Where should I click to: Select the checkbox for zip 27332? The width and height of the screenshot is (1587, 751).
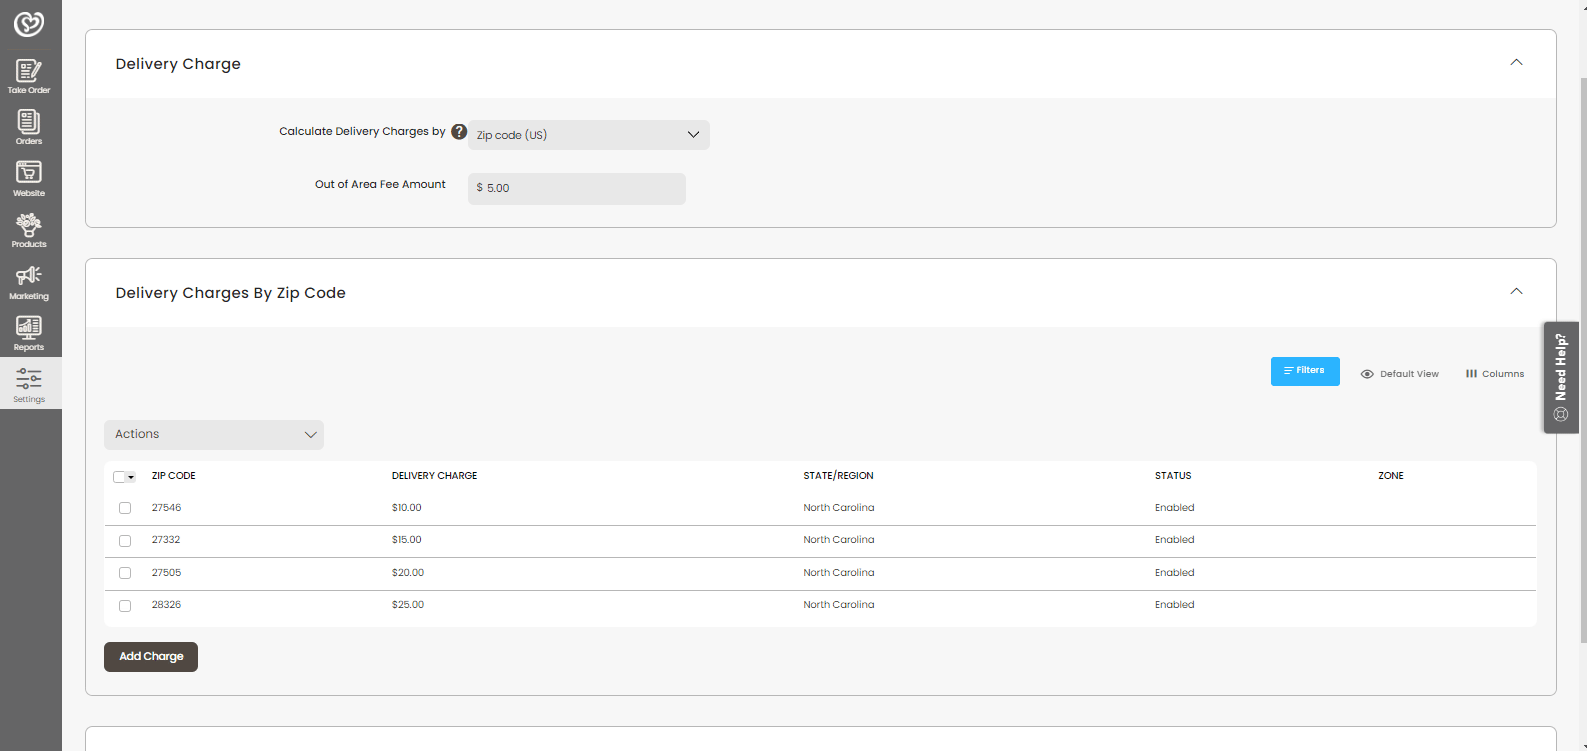click(125, 541)
